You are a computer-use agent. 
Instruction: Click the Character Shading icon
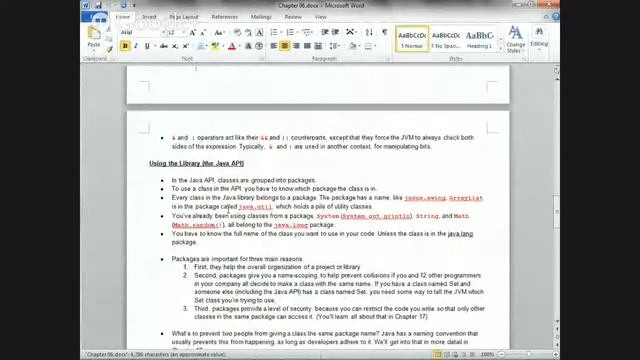coord(248,46)
